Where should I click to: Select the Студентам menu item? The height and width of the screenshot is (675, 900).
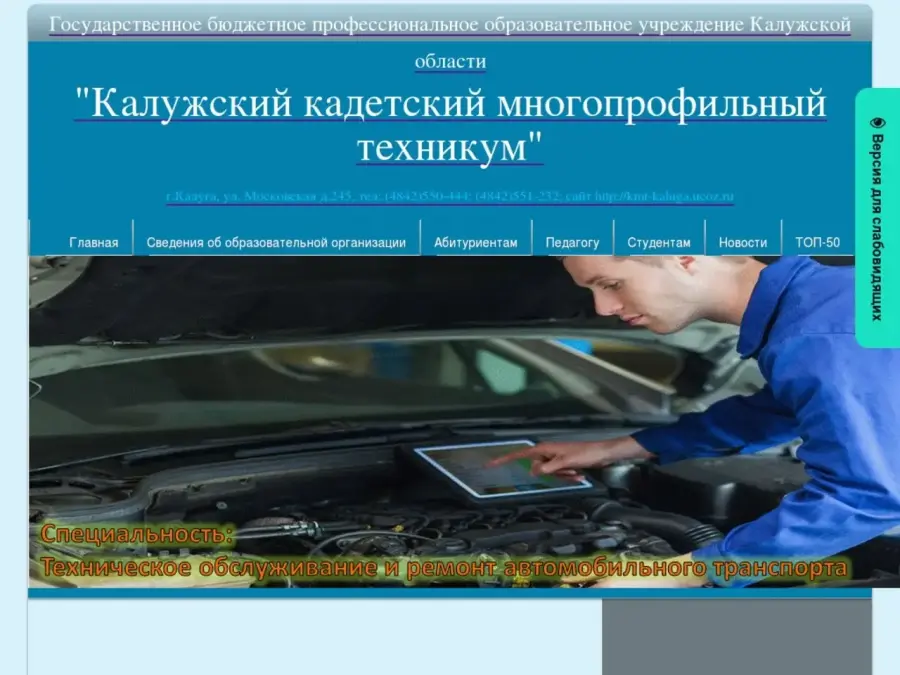coord(658,242)
